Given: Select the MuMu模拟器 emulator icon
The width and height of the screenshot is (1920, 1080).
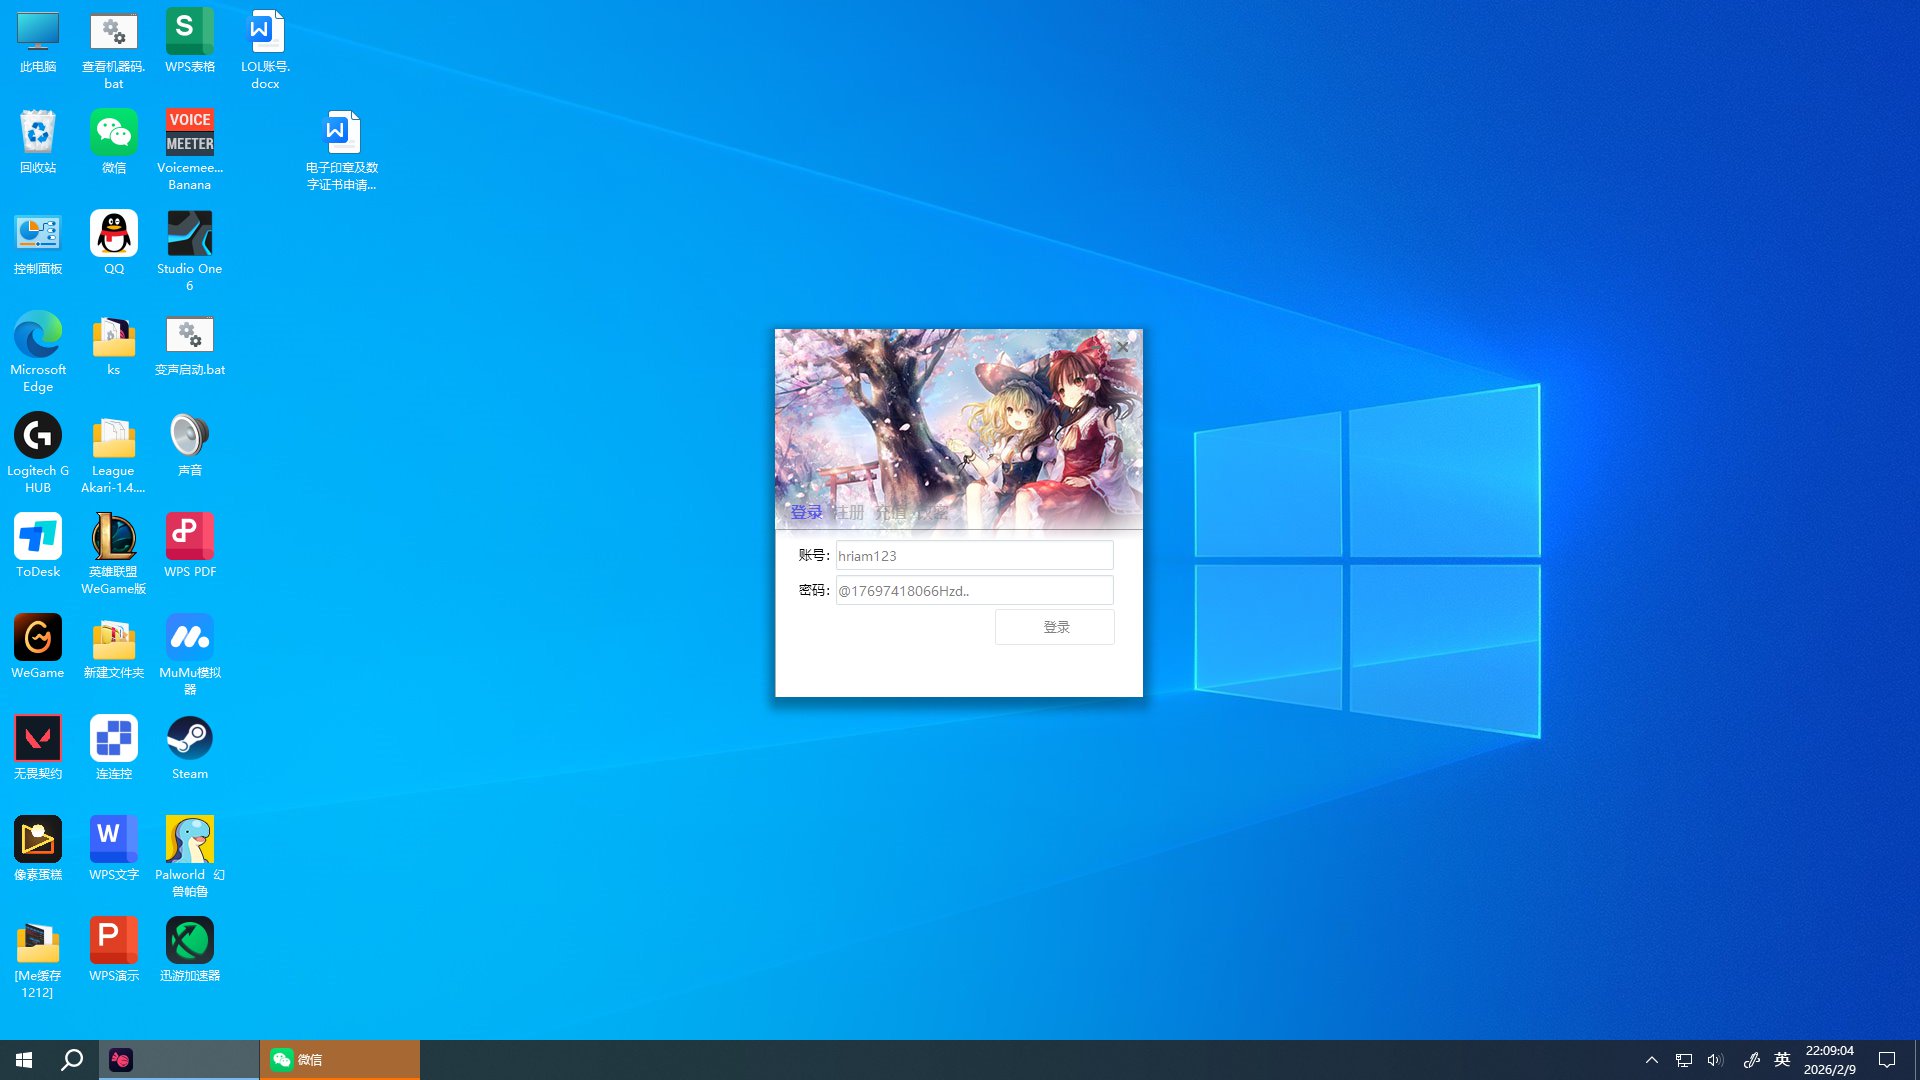Looking at the screenshot, I should tap(189, 639).
